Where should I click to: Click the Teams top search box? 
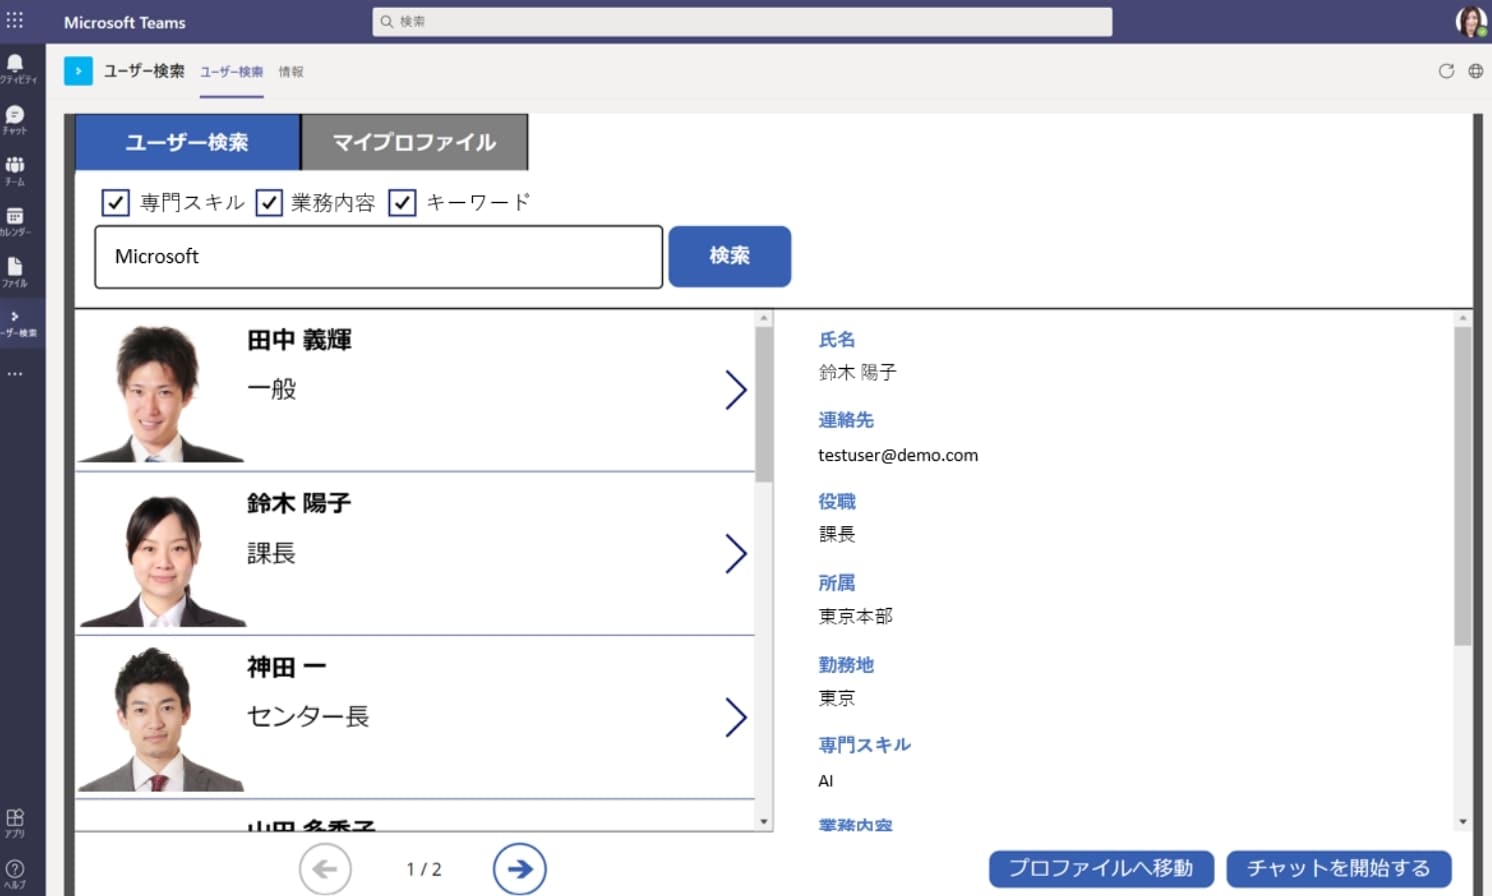pyautogui.click(x=742, y=21)
